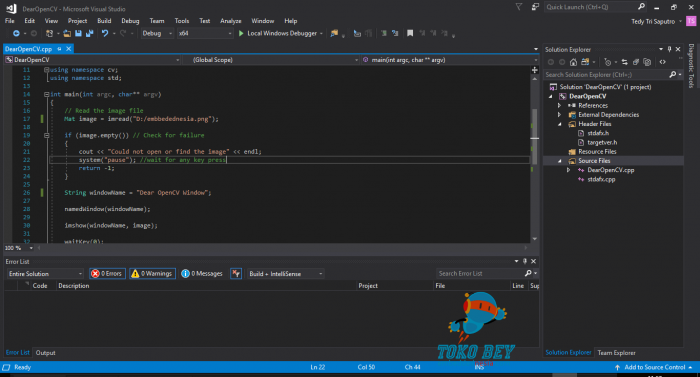
Task: Click the bookmark toggle icon in toolbar
Action: (410, 34)
